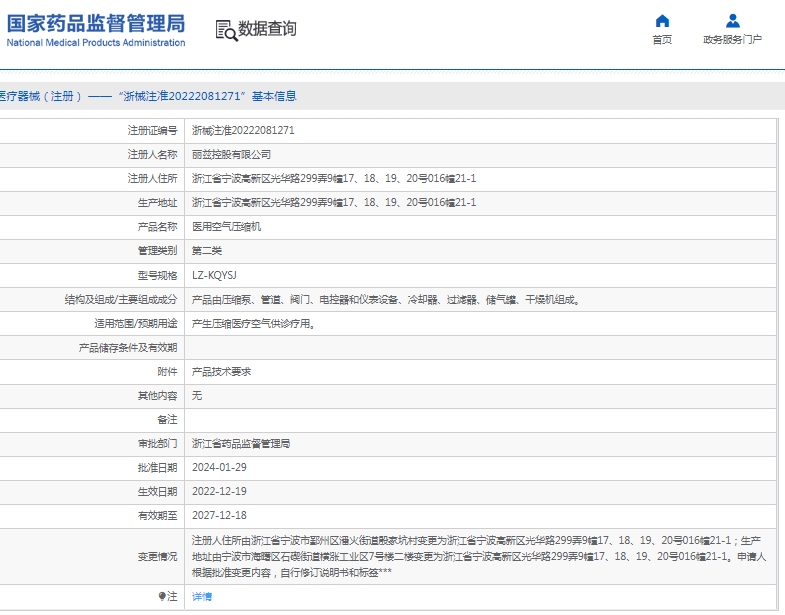Click the 注册人住所 address value
This screenshot has height=615, width=785.
334,178
